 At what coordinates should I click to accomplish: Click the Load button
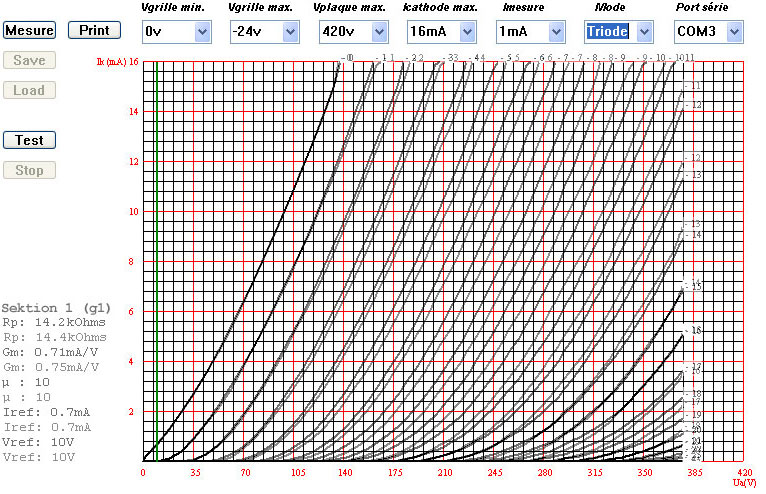point(29,90)
